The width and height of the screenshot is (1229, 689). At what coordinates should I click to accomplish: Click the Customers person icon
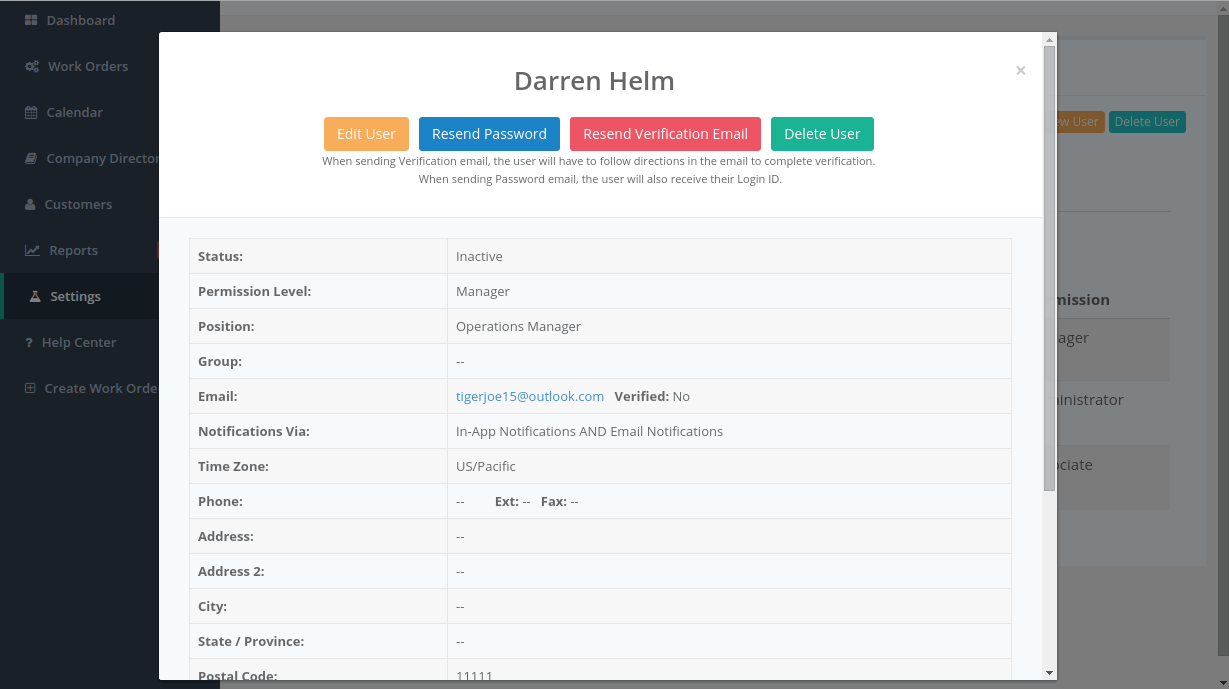pyautogui.click(x=30, y=204)
